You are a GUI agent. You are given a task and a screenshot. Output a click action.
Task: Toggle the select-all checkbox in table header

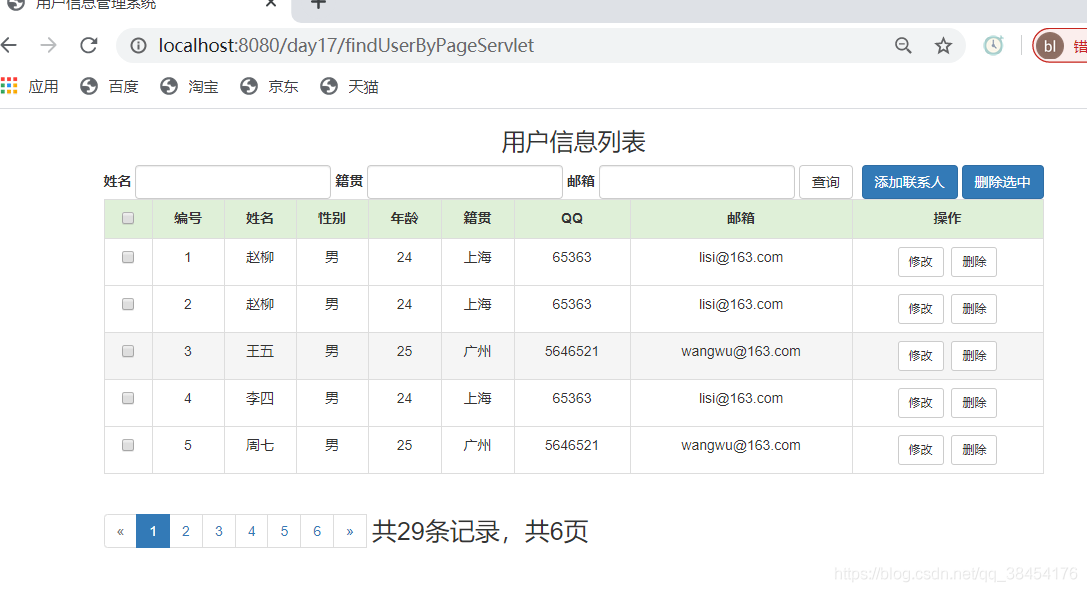(x=128, y=218)
